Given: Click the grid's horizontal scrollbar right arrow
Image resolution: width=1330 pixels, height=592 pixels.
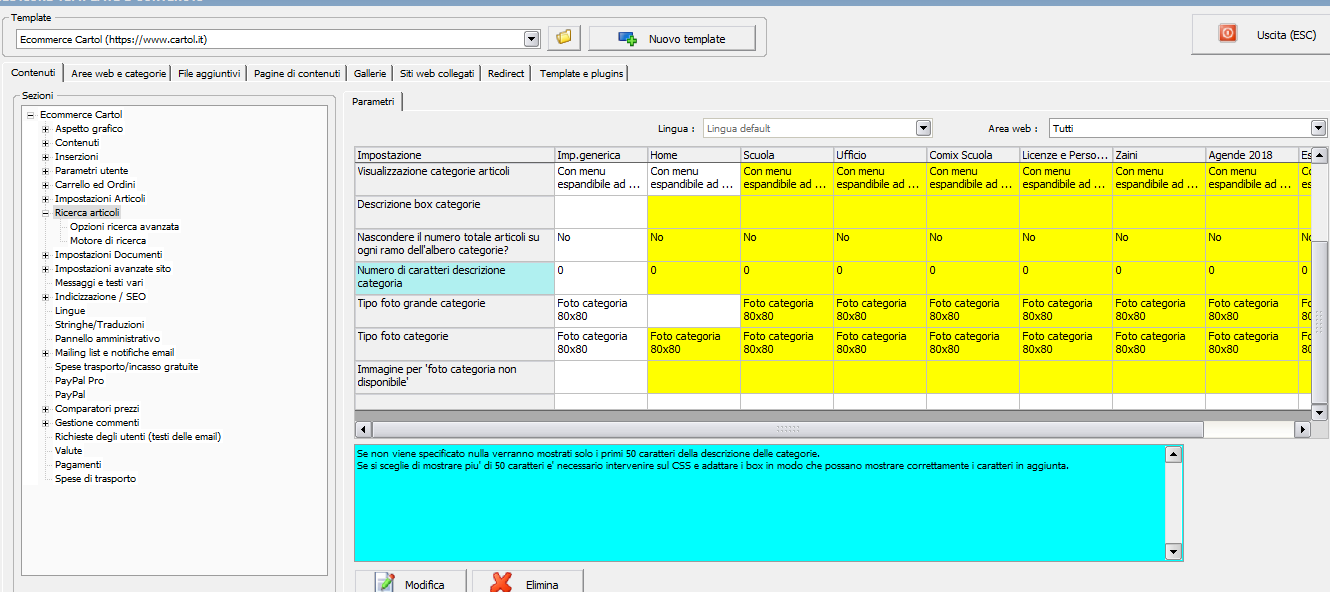Looking at the screenshot, I should point(1302,429).
